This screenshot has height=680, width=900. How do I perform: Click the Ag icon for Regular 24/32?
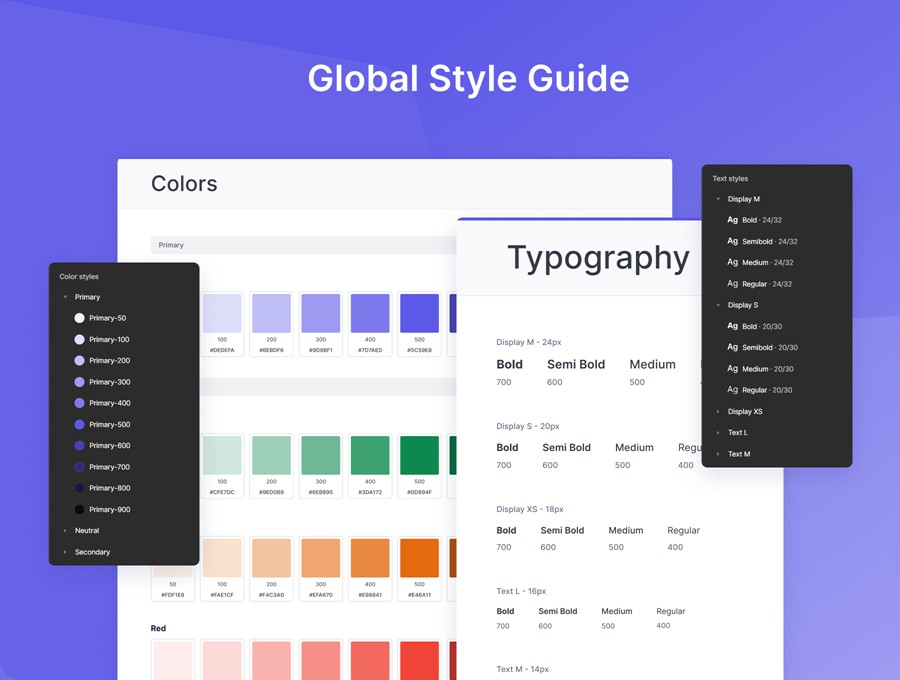[x=733, y=283]
